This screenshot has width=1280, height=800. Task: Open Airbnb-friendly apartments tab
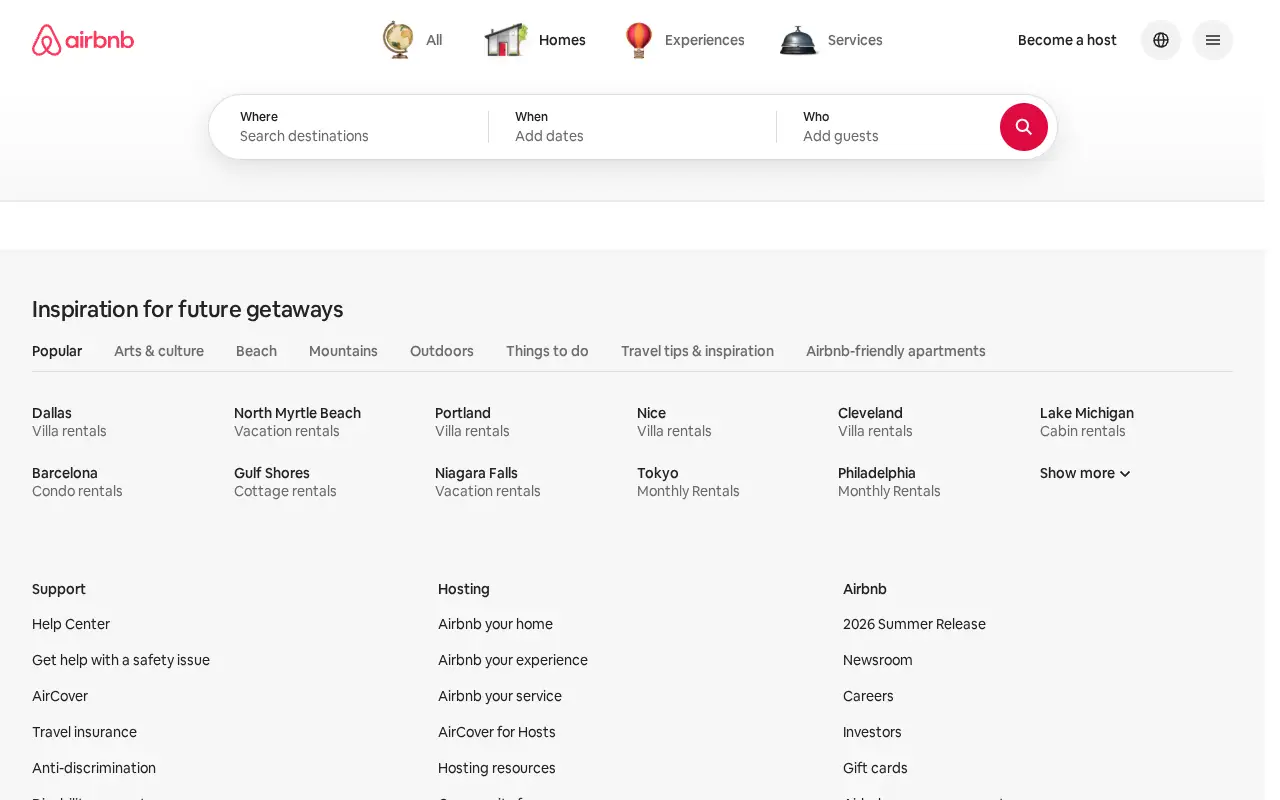pos(896,351)
